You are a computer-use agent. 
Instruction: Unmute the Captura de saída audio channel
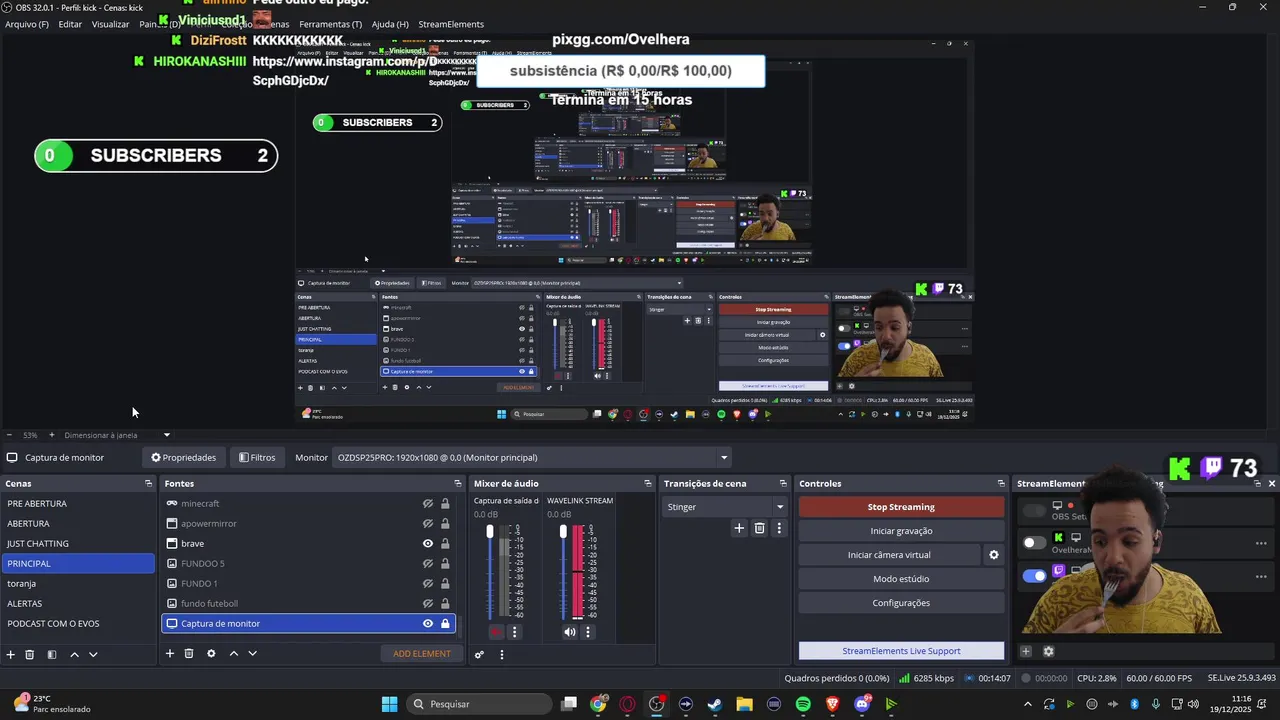496,632
